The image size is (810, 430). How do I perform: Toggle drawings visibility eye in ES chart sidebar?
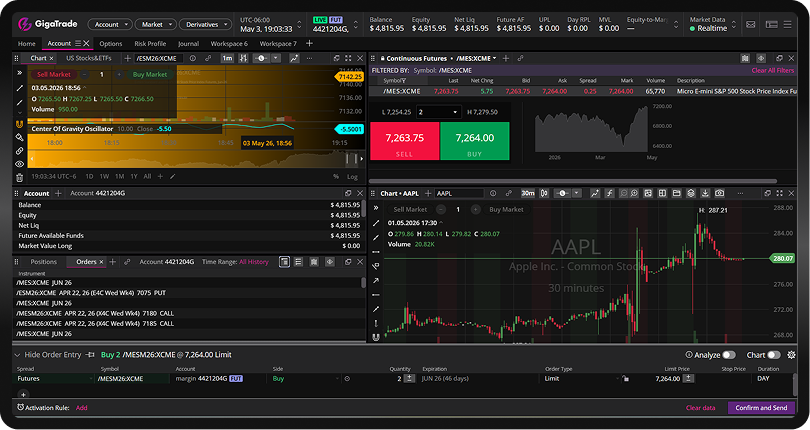pos(20,164)
